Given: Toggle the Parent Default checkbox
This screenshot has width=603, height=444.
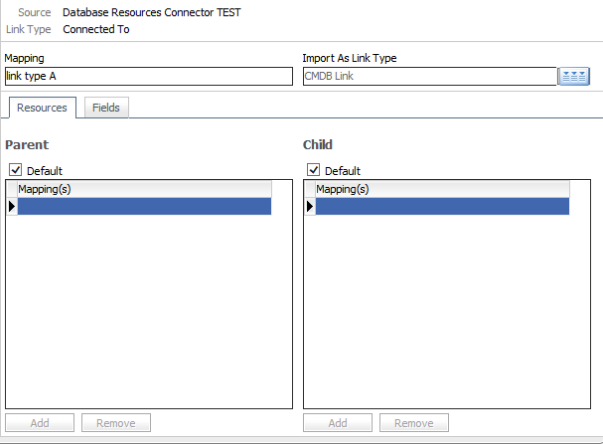Looking at the screenshot, I should coord(14,171).
